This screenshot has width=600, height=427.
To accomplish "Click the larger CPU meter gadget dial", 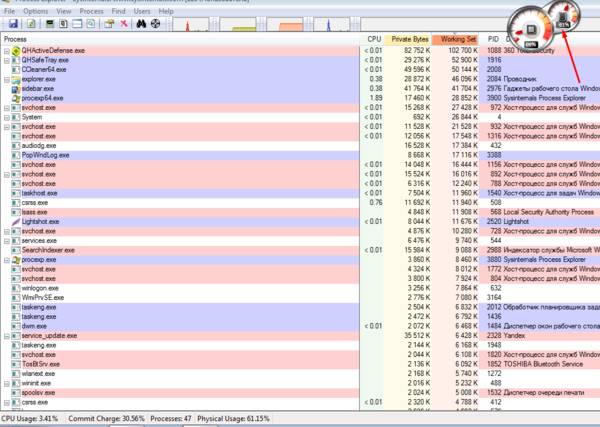I will click(x=530, y=29).
